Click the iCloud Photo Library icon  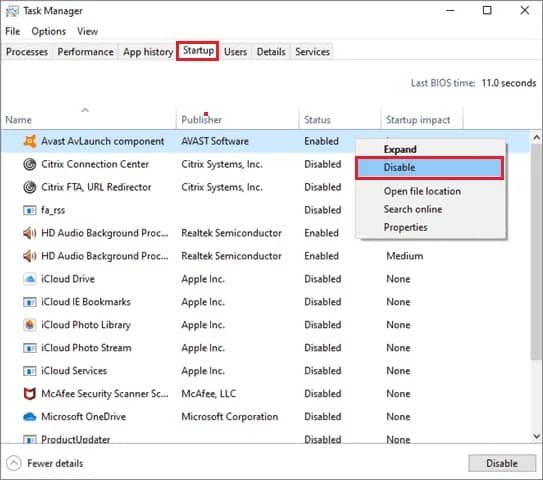pos(30,325)
